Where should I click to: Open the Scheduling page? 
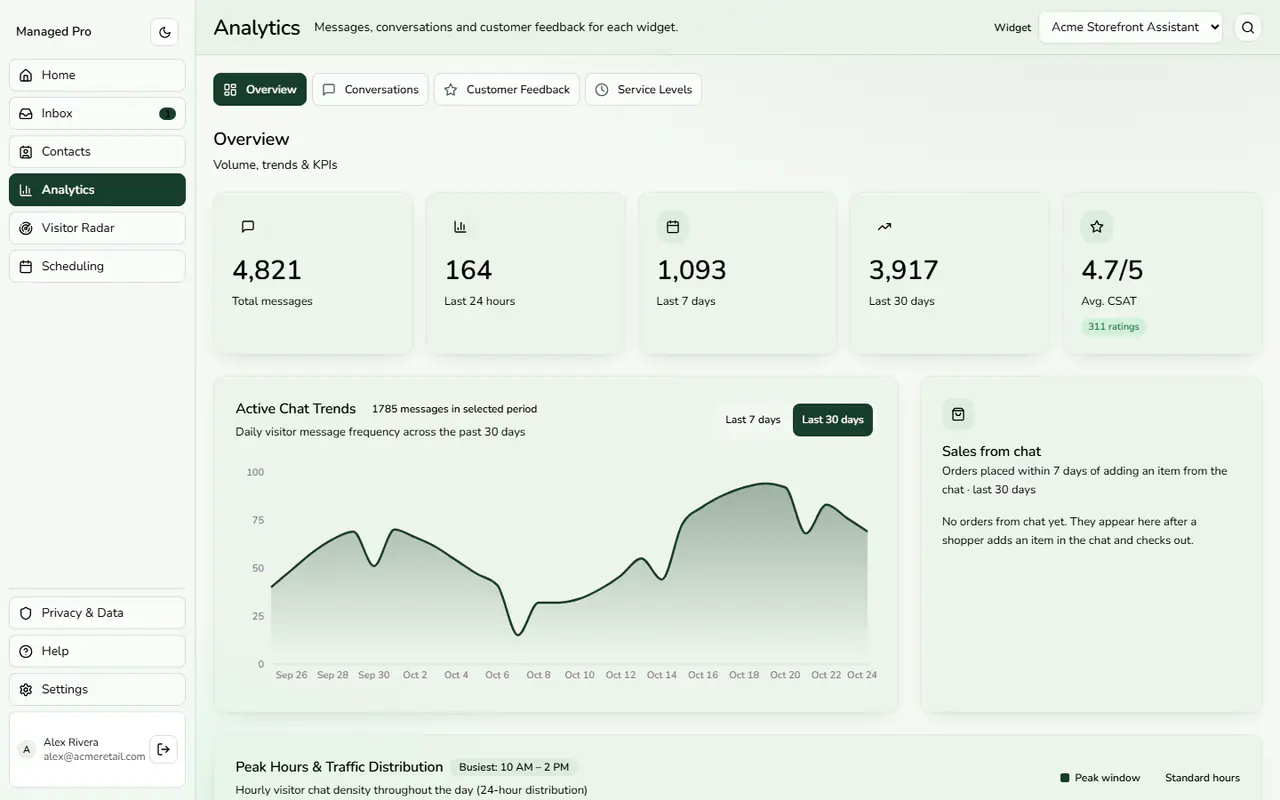[97, 266]
